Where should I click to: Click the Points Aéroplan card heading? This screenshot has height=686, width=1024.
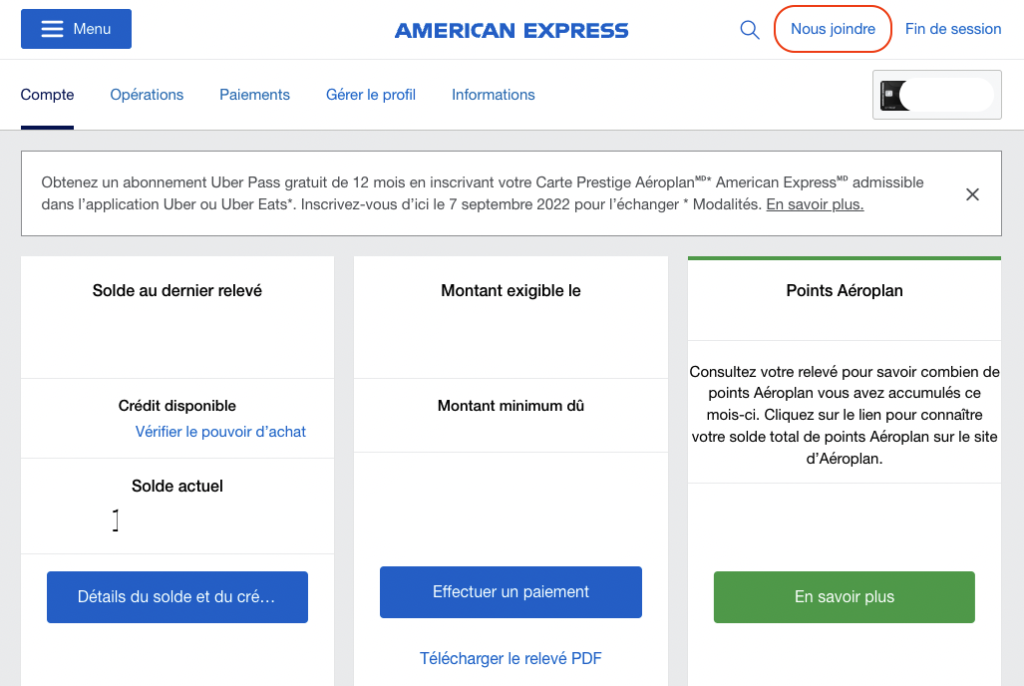(843, 290)
